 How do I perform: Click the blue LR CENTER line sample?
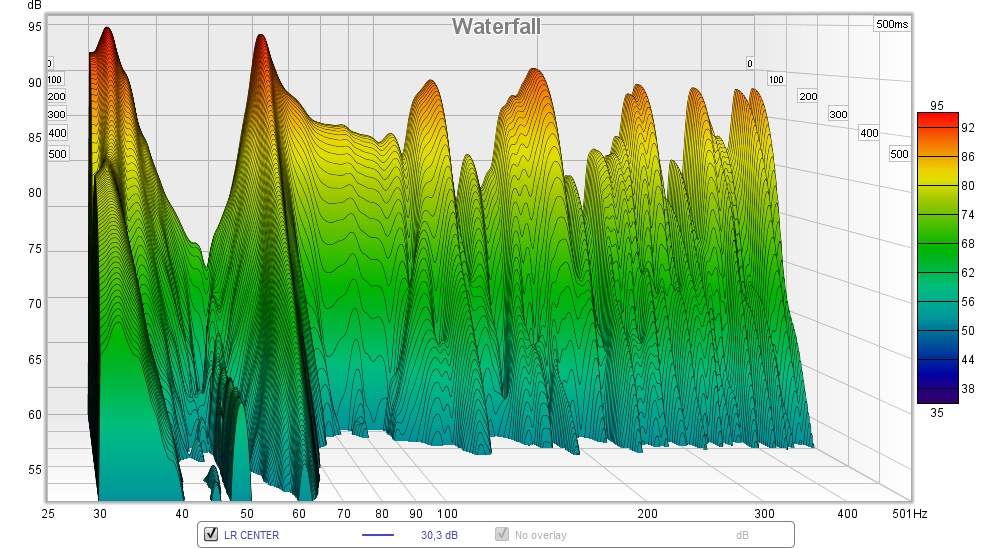[377, 535]
